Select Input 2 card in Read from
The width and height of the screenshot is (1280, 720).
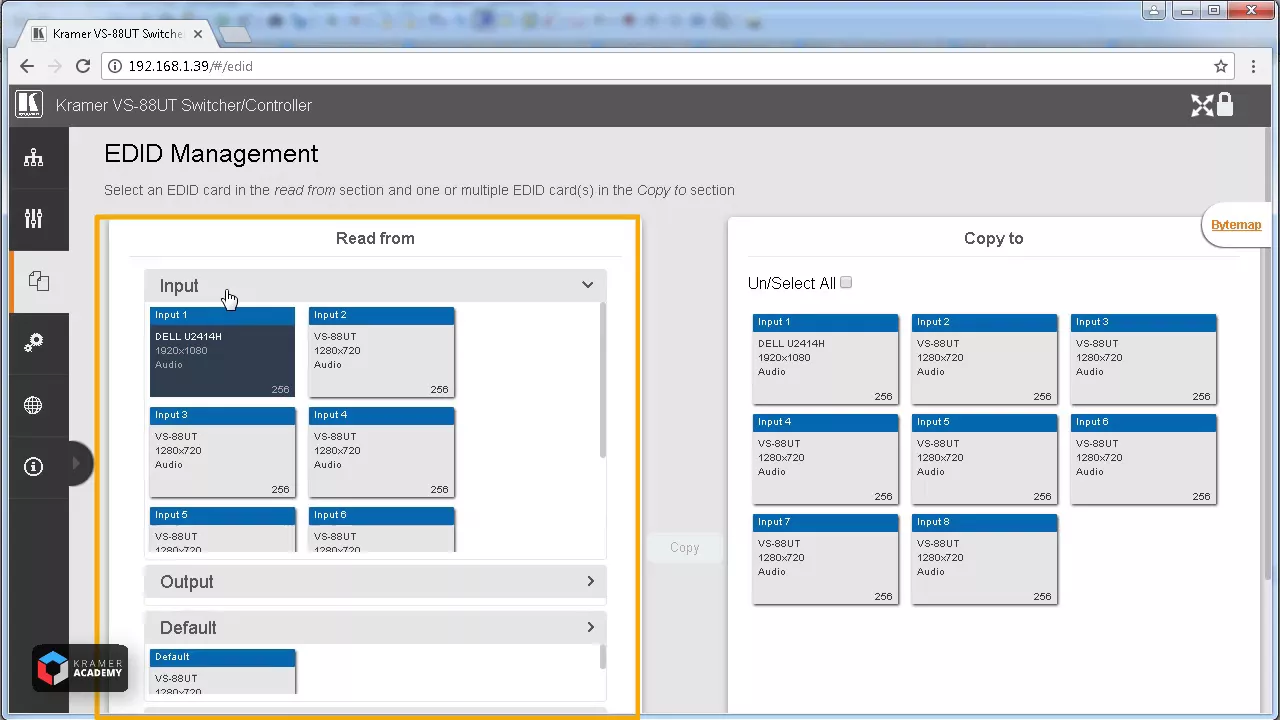tap(381, 352)
